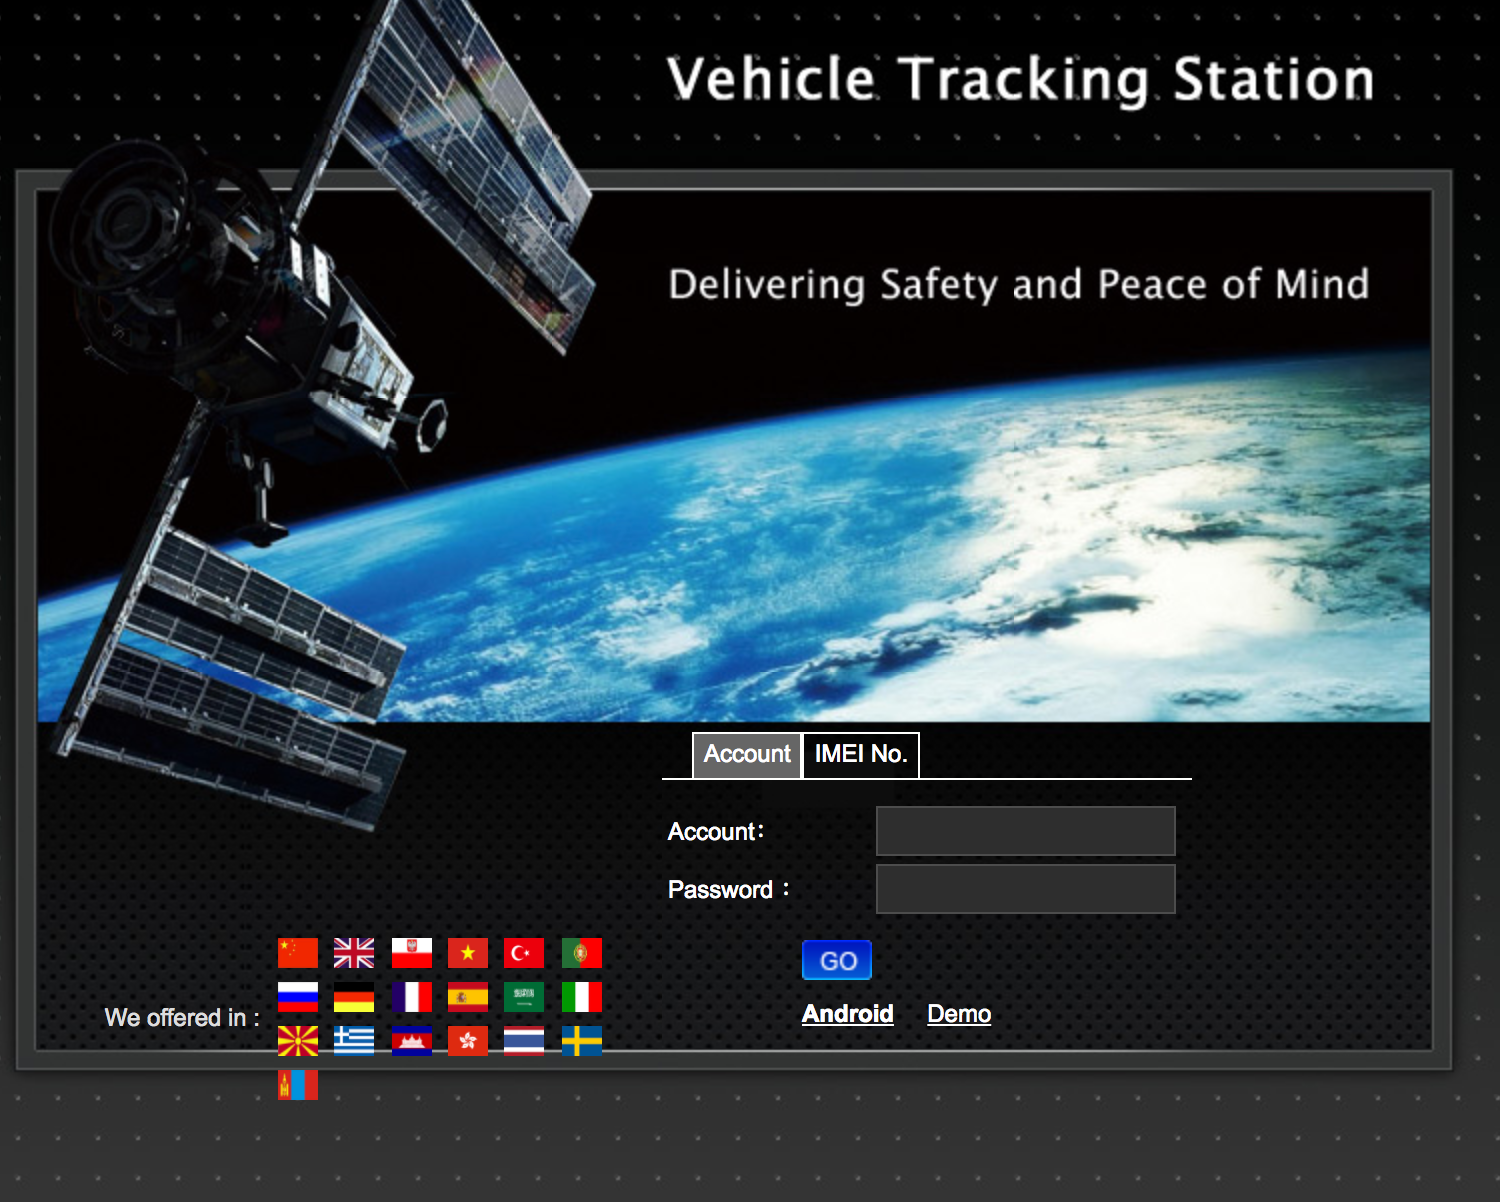Viewport: 1500px width, 1202px height.
Task: Click inside the Password input field
Action: (x=1024, y=888)
